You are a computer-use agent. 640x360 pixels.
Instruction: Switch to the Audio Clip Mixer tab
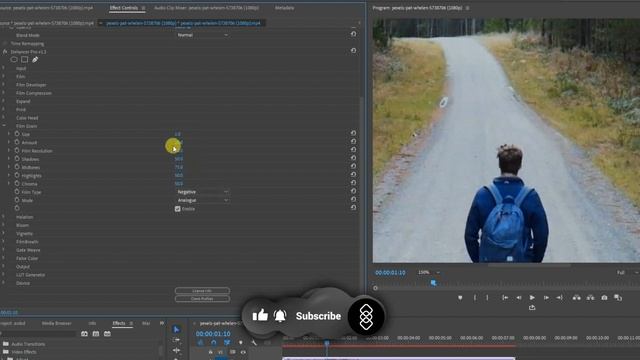click(x=206, y=8)
